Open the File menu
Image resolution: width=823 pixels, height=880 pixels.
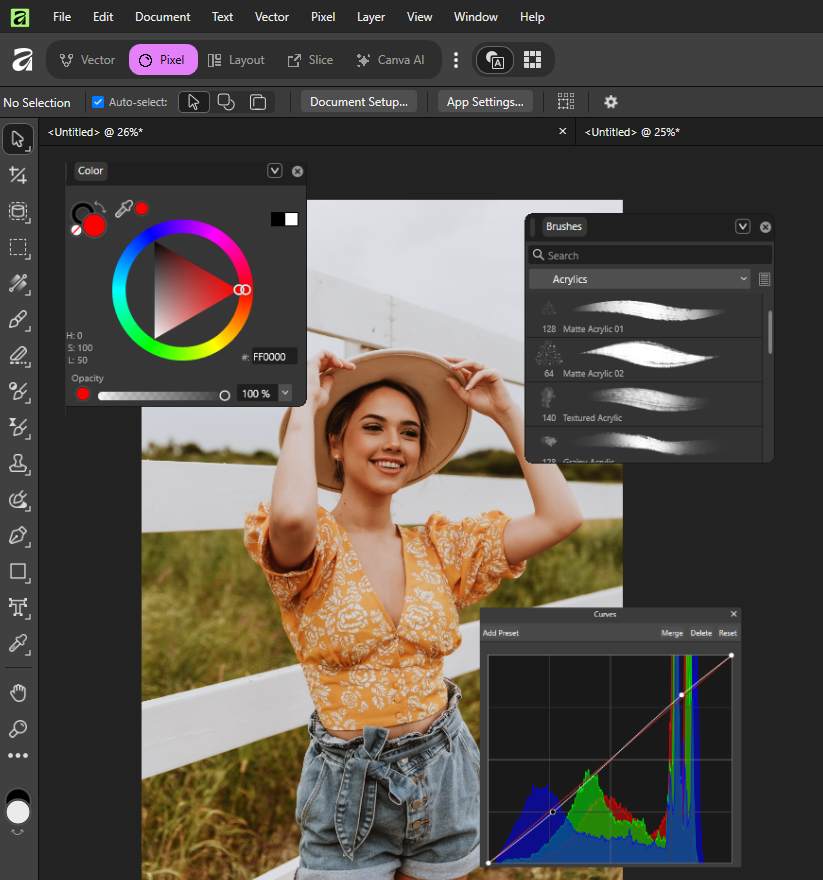pyautogui.click(x=62, y=17)
